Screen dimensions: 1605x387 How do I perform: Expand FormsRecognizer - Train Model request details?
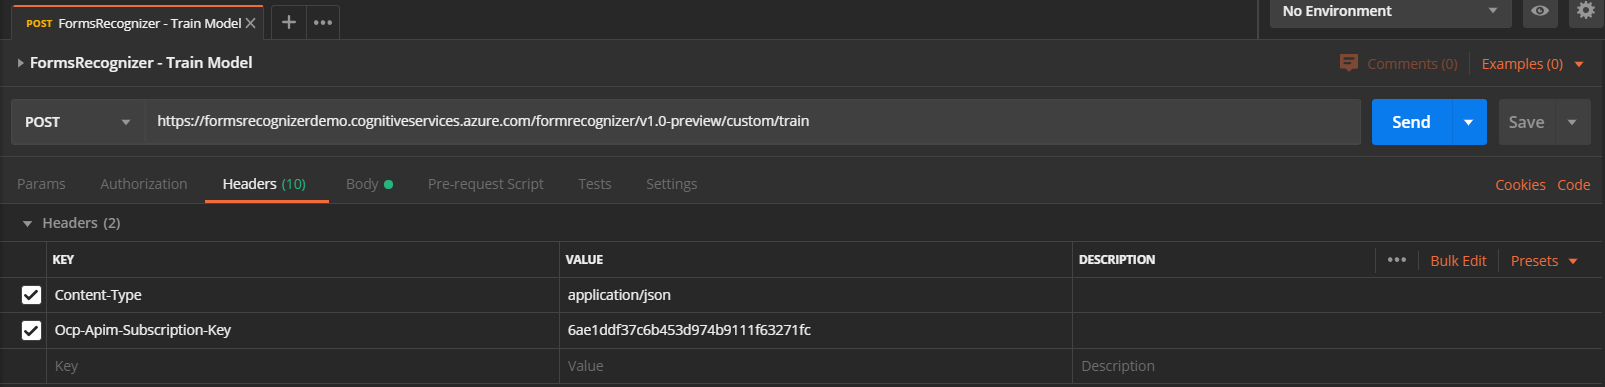(x=20, y=63)
